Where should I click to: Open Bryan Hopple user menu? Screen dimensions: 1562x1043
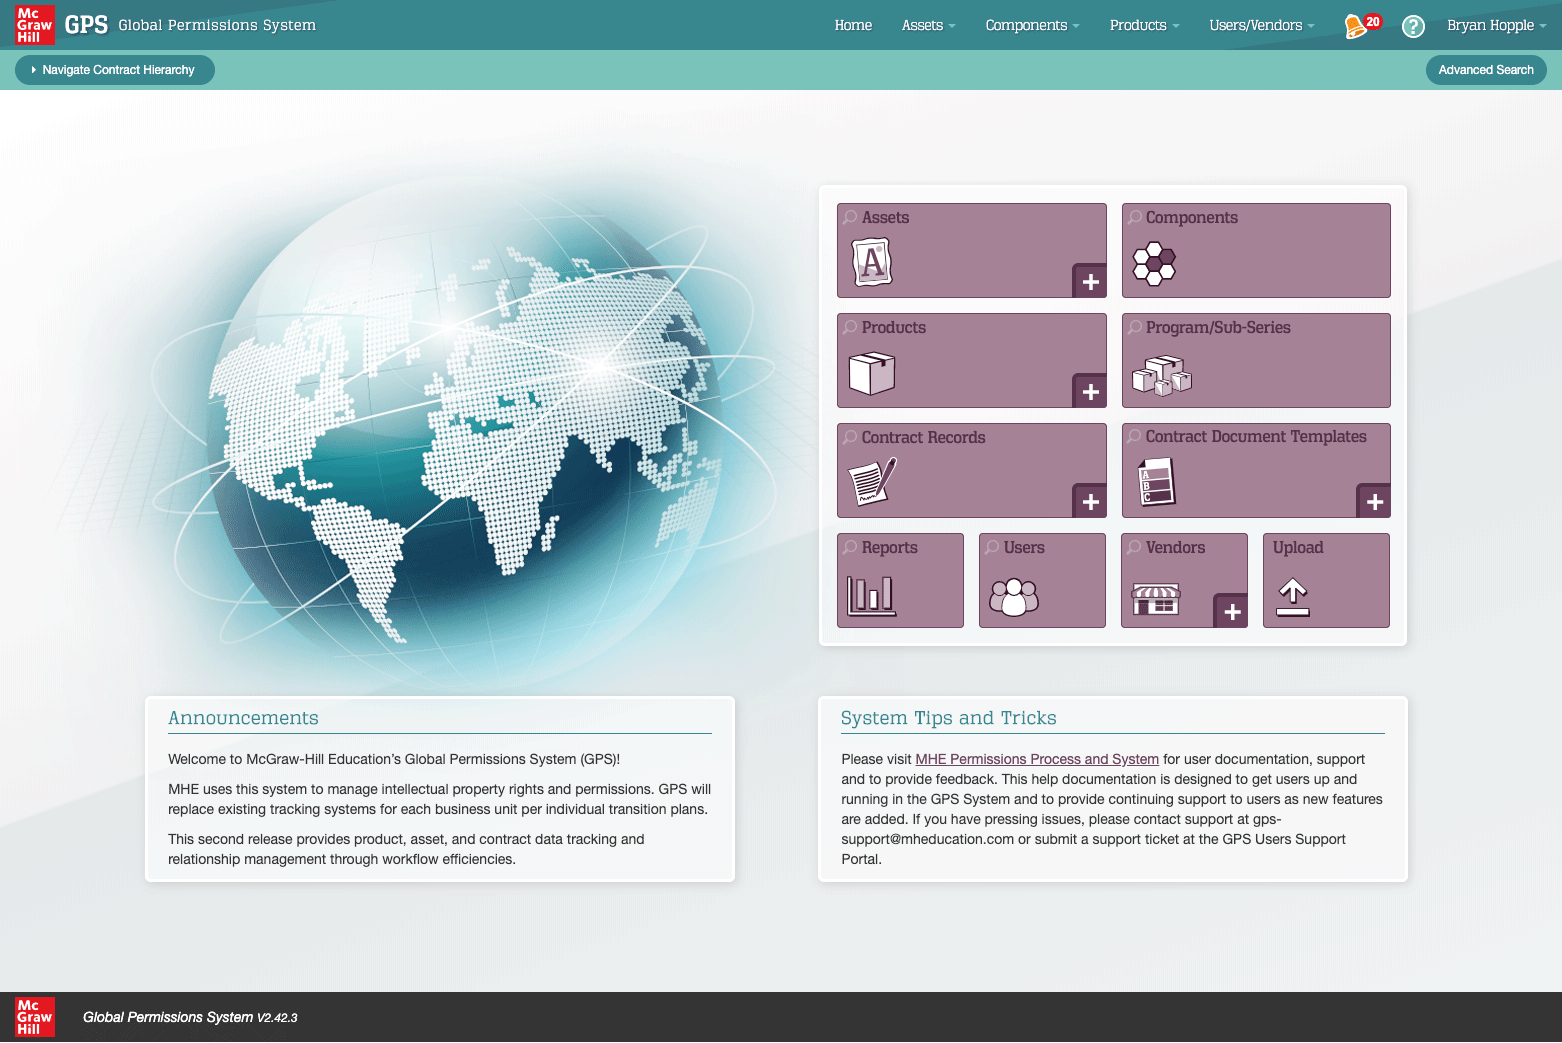coord(1496,26)
